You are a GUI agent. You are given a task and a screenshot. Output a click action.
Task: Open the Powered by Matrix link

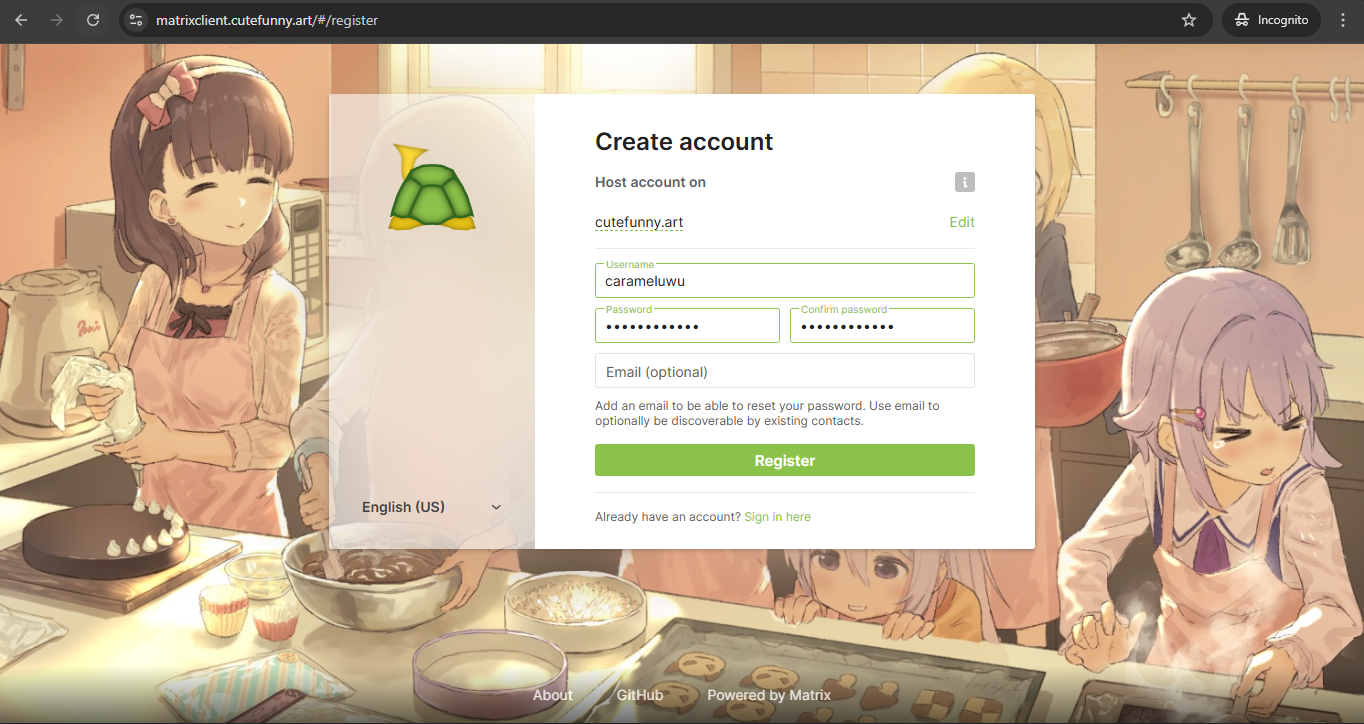point(769,695)
